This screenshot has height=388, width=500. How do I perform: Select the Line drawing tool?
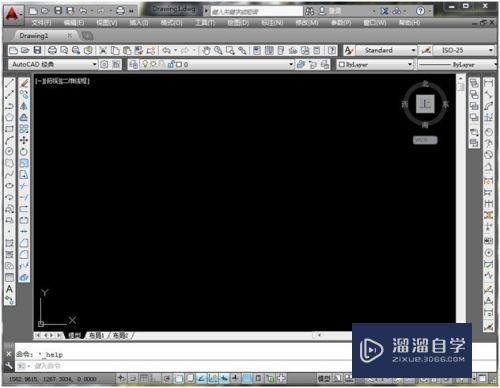coord(9,83)
